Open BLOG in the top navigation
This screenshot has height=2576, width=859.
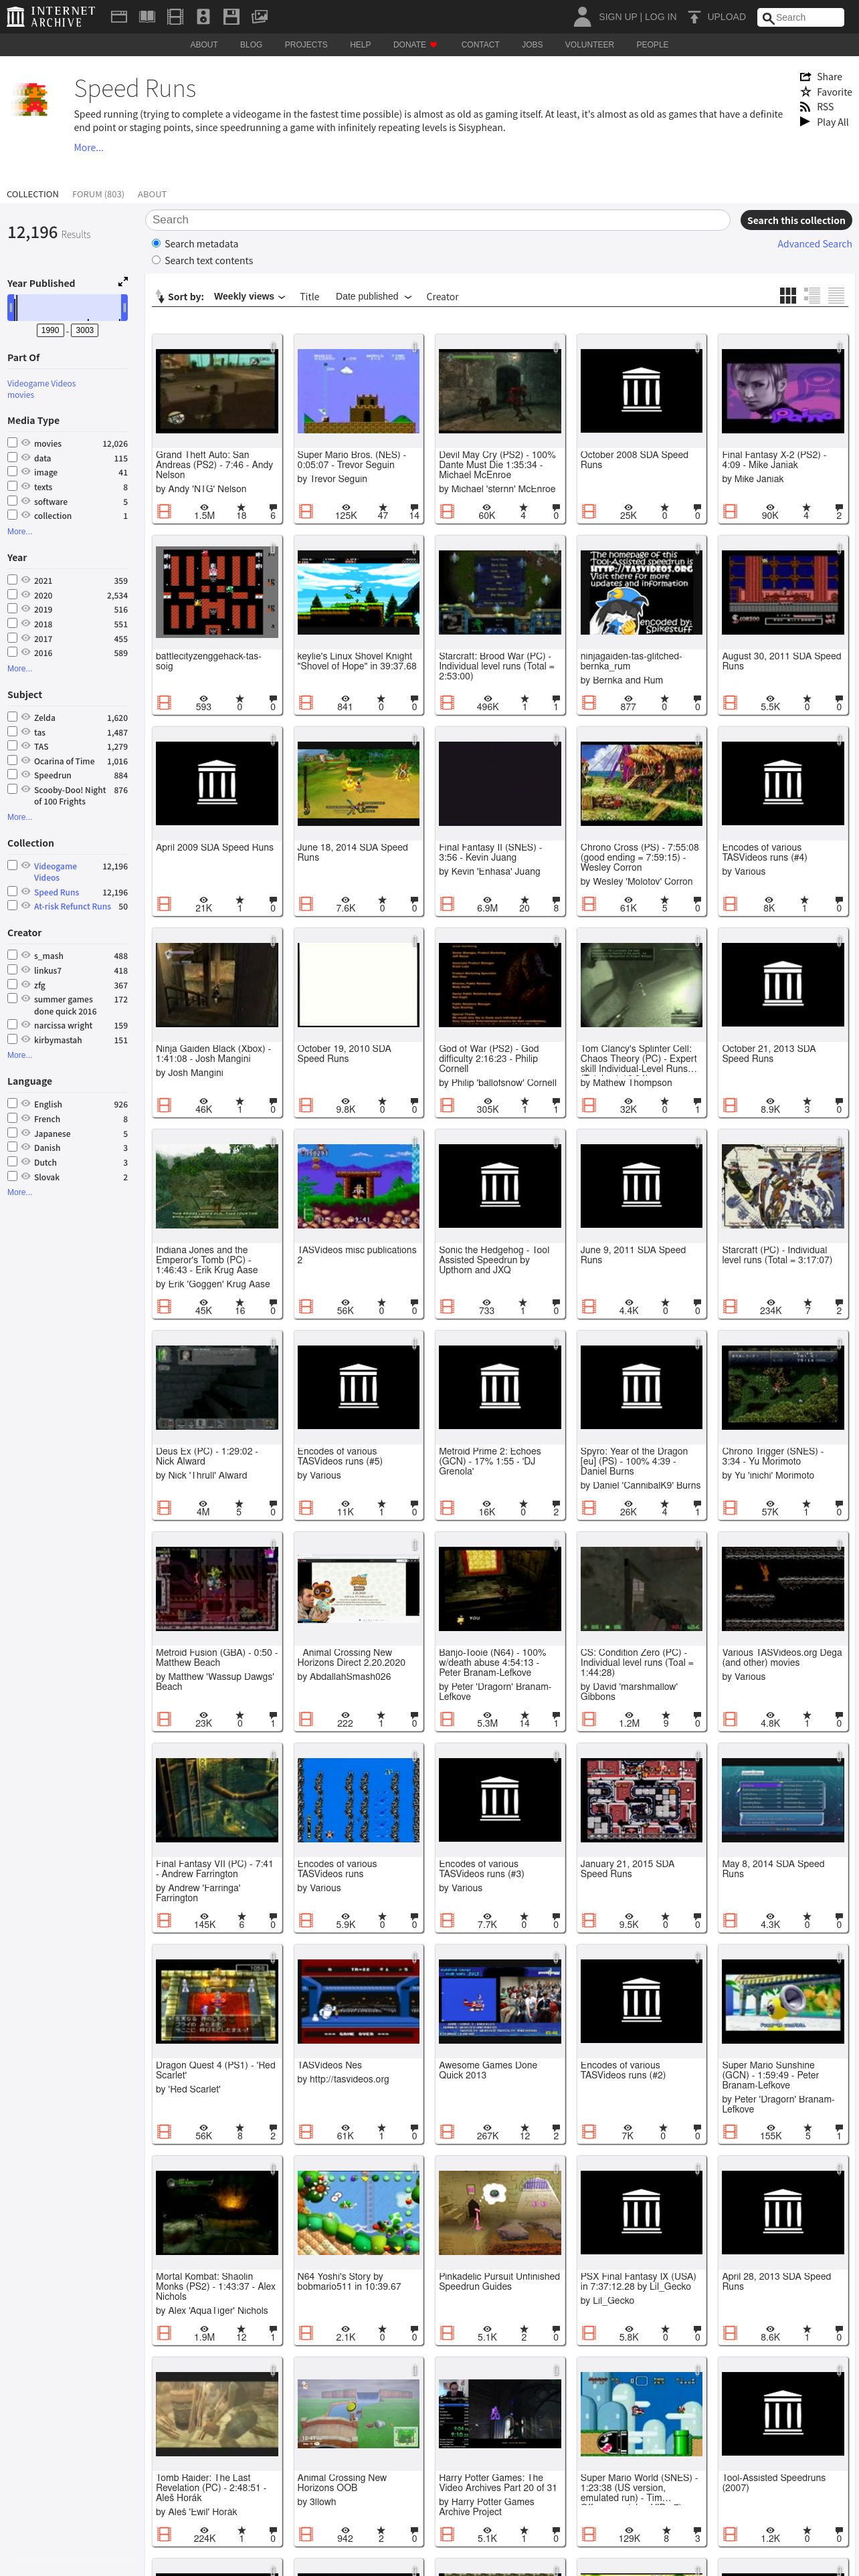pyautogui.click(x=251, y=45)
